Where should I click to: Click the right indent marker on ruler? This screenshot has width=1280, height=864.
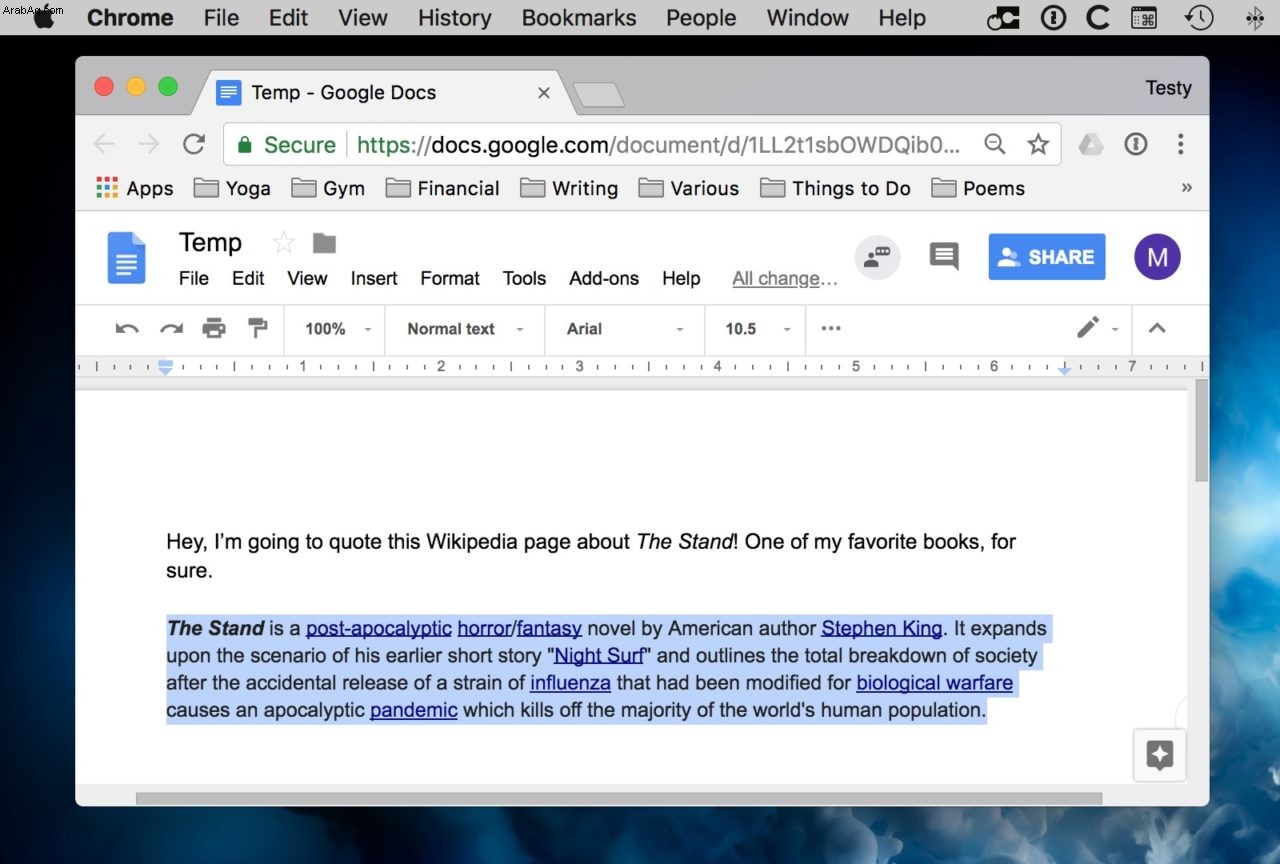coord(1064,370)
